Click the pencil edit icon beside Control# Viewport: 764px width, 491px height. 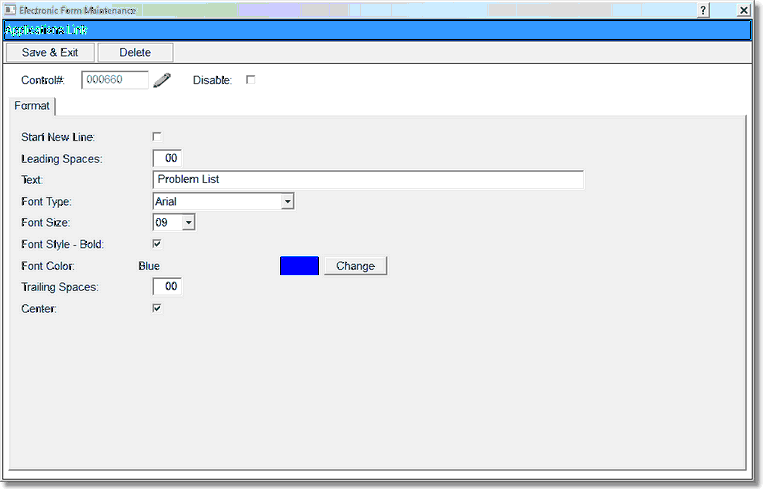point(162,80)
